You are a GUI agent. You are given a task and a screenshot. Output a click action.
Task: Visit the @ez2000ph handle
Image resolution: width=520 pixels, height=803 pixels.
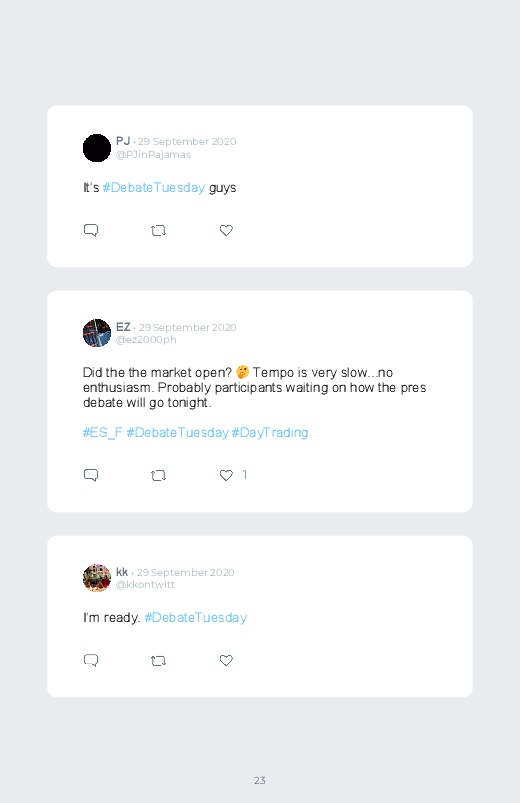coord(146,340)
